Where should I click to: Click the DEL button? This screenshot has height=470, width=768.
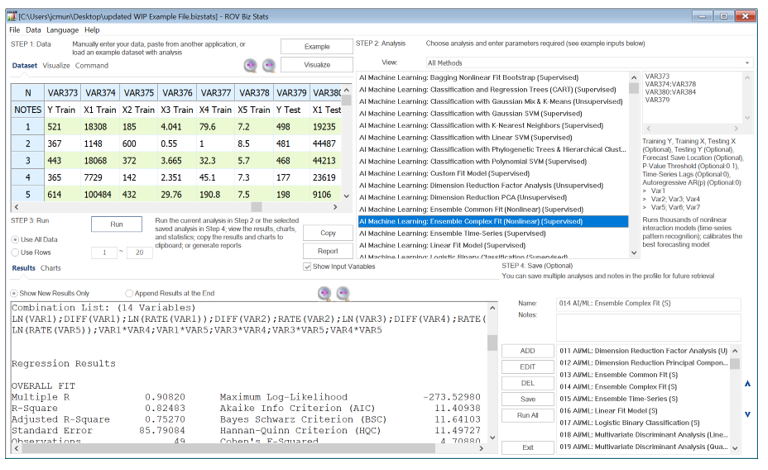point(528,383)
